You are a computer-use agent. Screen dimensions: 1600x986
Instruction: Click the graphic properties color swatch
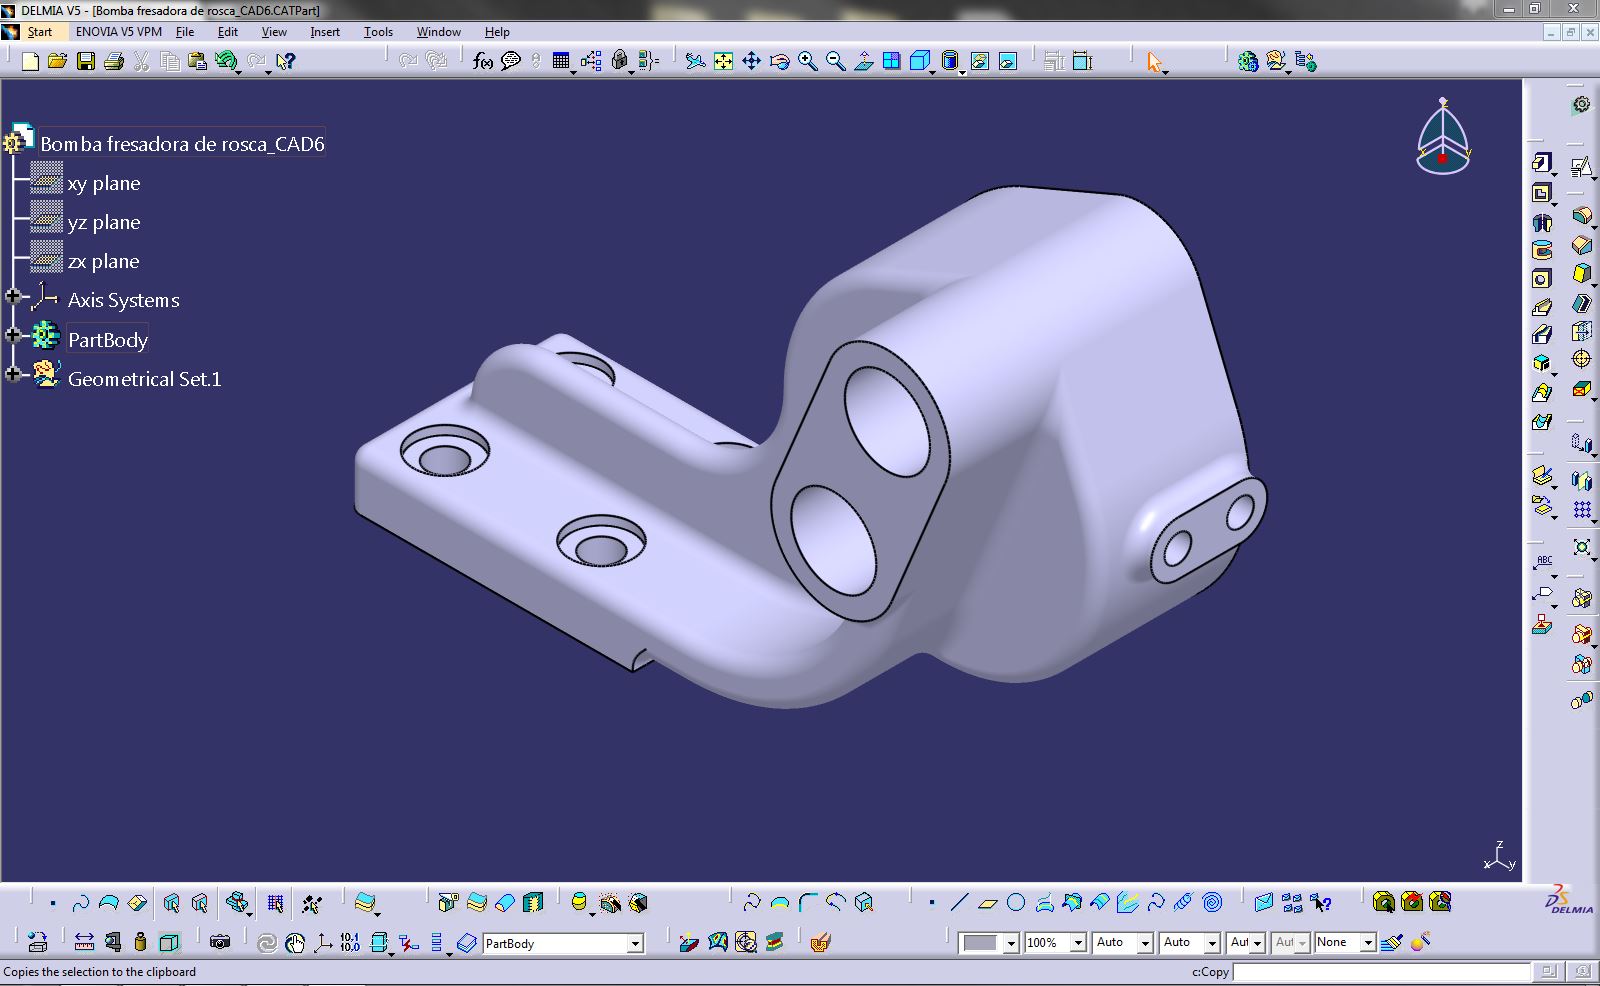click(x=980, y=943)
